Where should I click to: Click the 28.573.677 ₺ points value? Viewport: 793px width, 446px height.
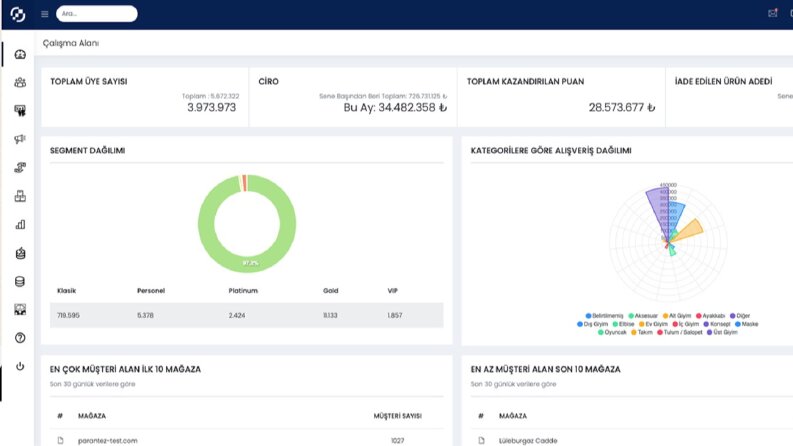tap(622, 107)
